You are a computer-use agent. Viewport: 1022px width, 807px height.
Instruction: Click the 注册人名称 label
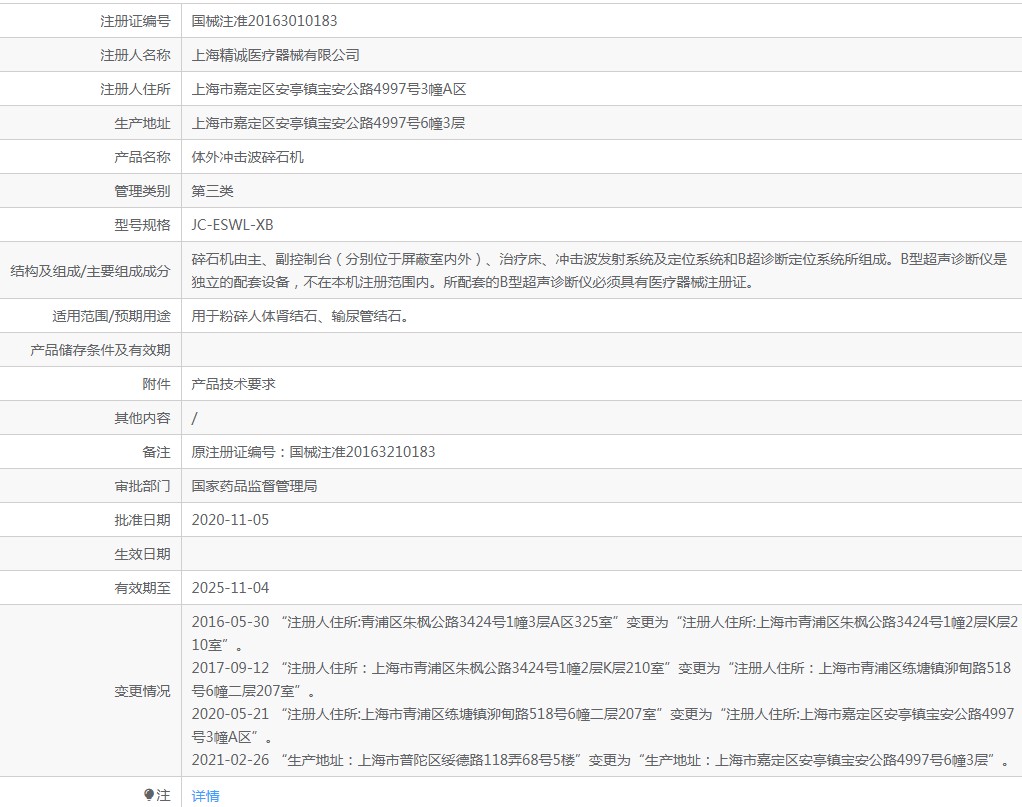coord(135,55)
